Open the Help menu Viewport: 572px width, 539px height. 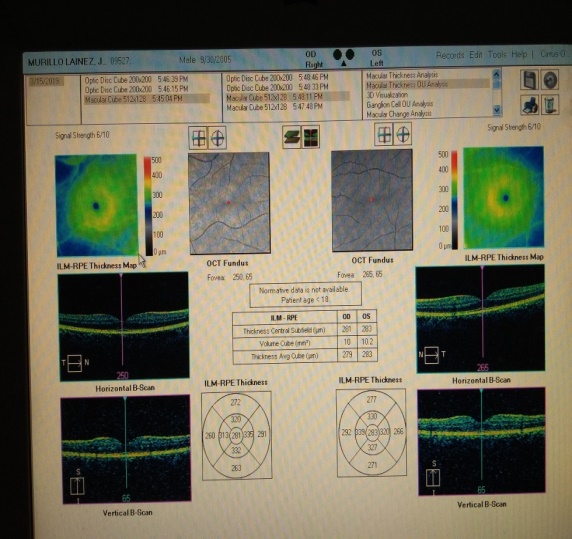[519, 54]
